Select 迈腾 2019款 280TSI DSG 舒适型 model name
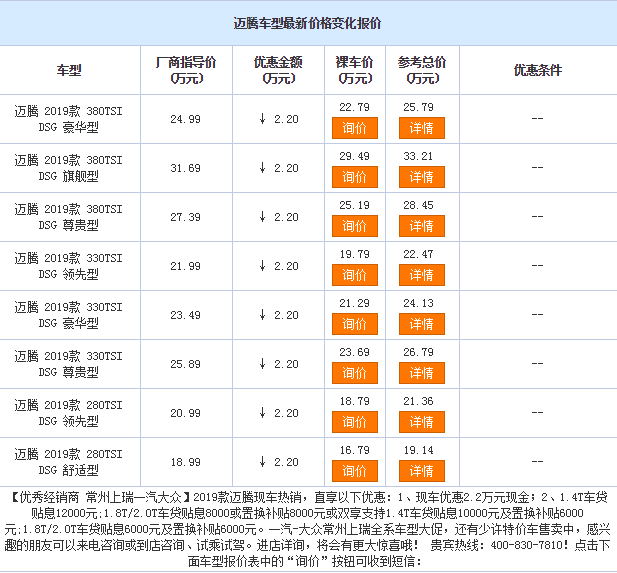617x573 pixels. point(68,462)
